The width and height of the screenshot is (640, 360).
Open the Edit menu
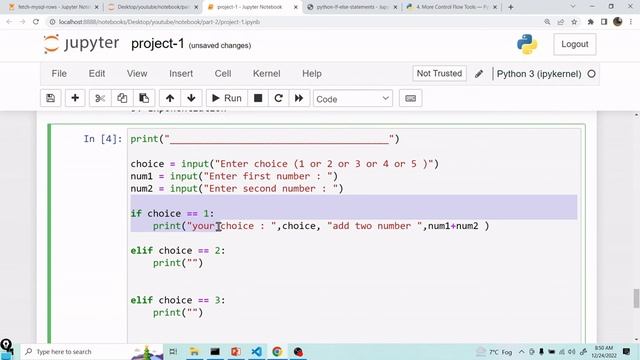97,73
